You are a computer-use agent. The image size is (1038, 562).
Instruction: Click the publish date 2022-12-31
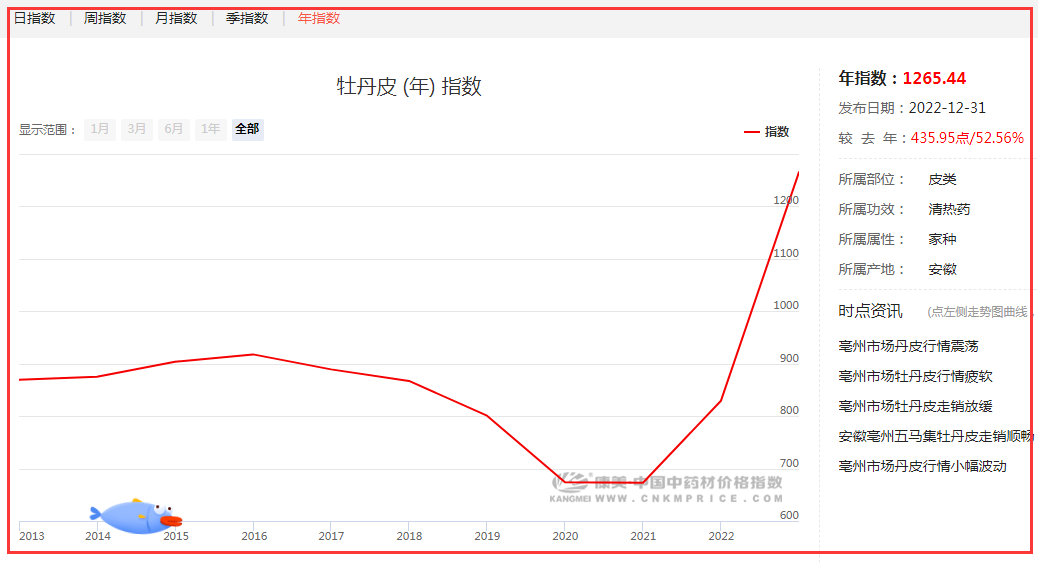point(947,108)
